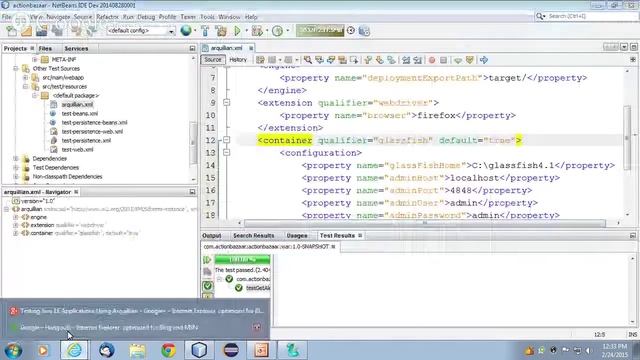Image resolution: width=640 pixels, height=360 pixels.
Task: Click the Build Project hammer icon
Action: tap(205, 31)
